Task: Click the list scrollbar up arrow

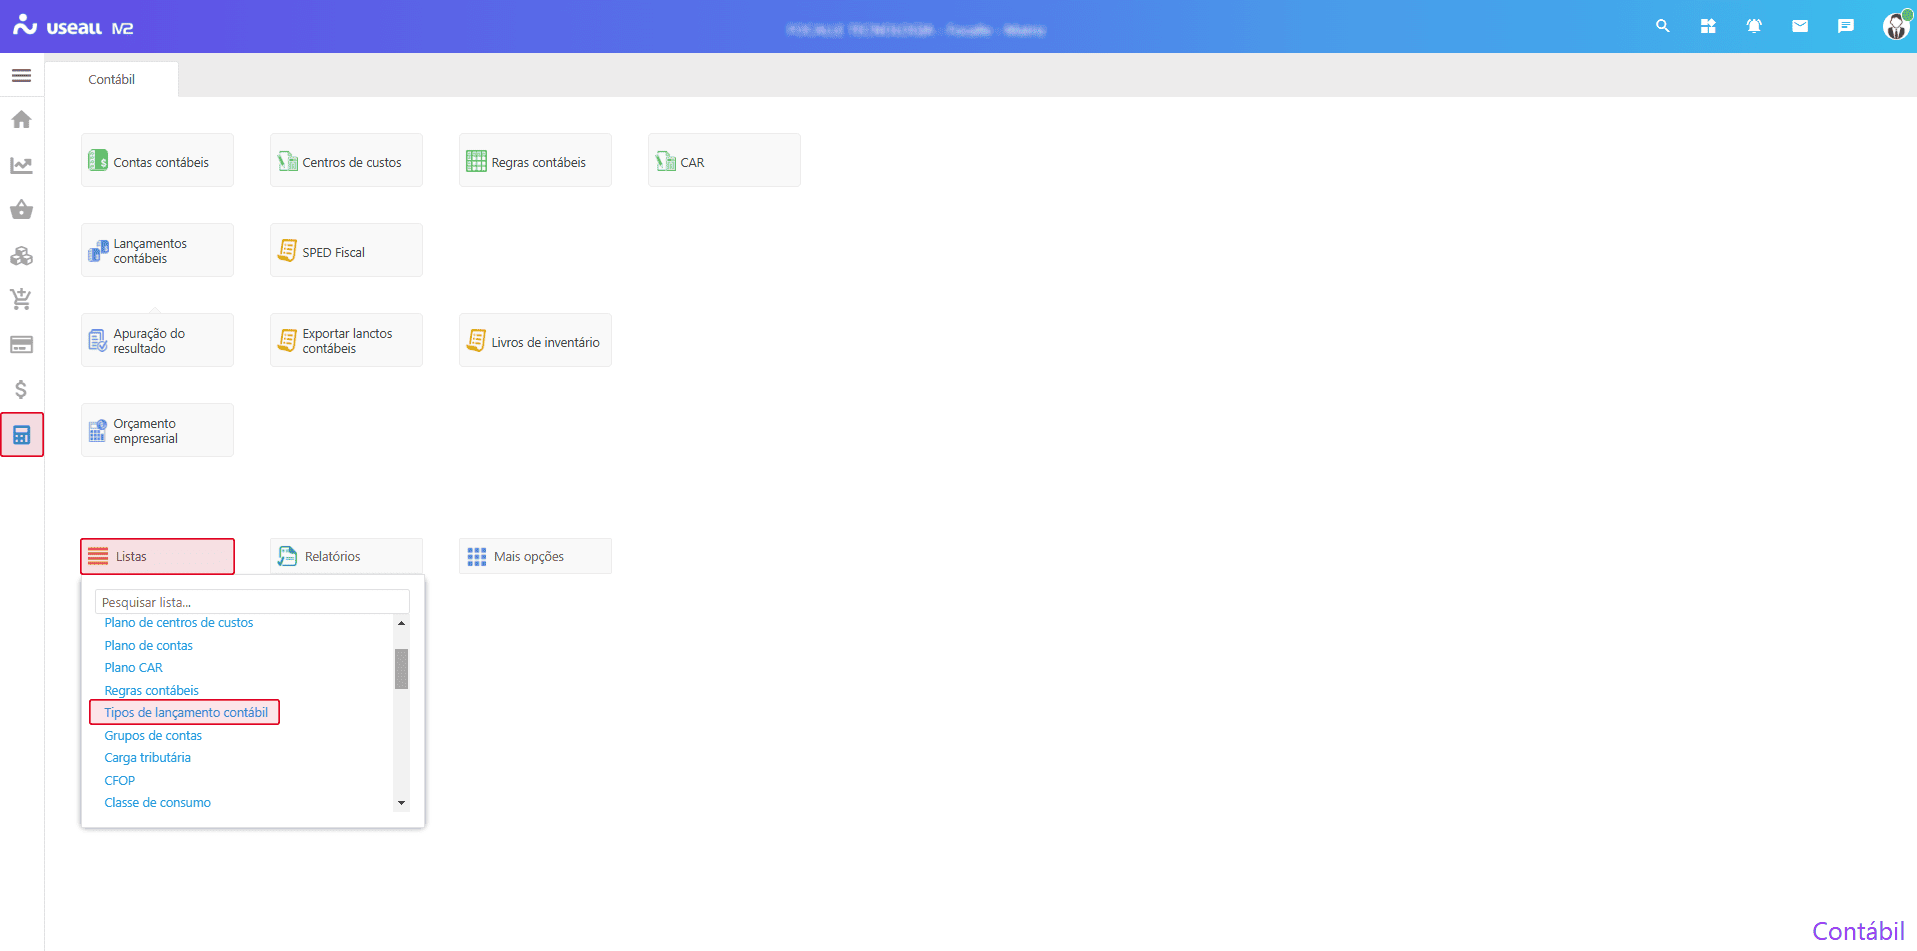Action: (401, 623)
